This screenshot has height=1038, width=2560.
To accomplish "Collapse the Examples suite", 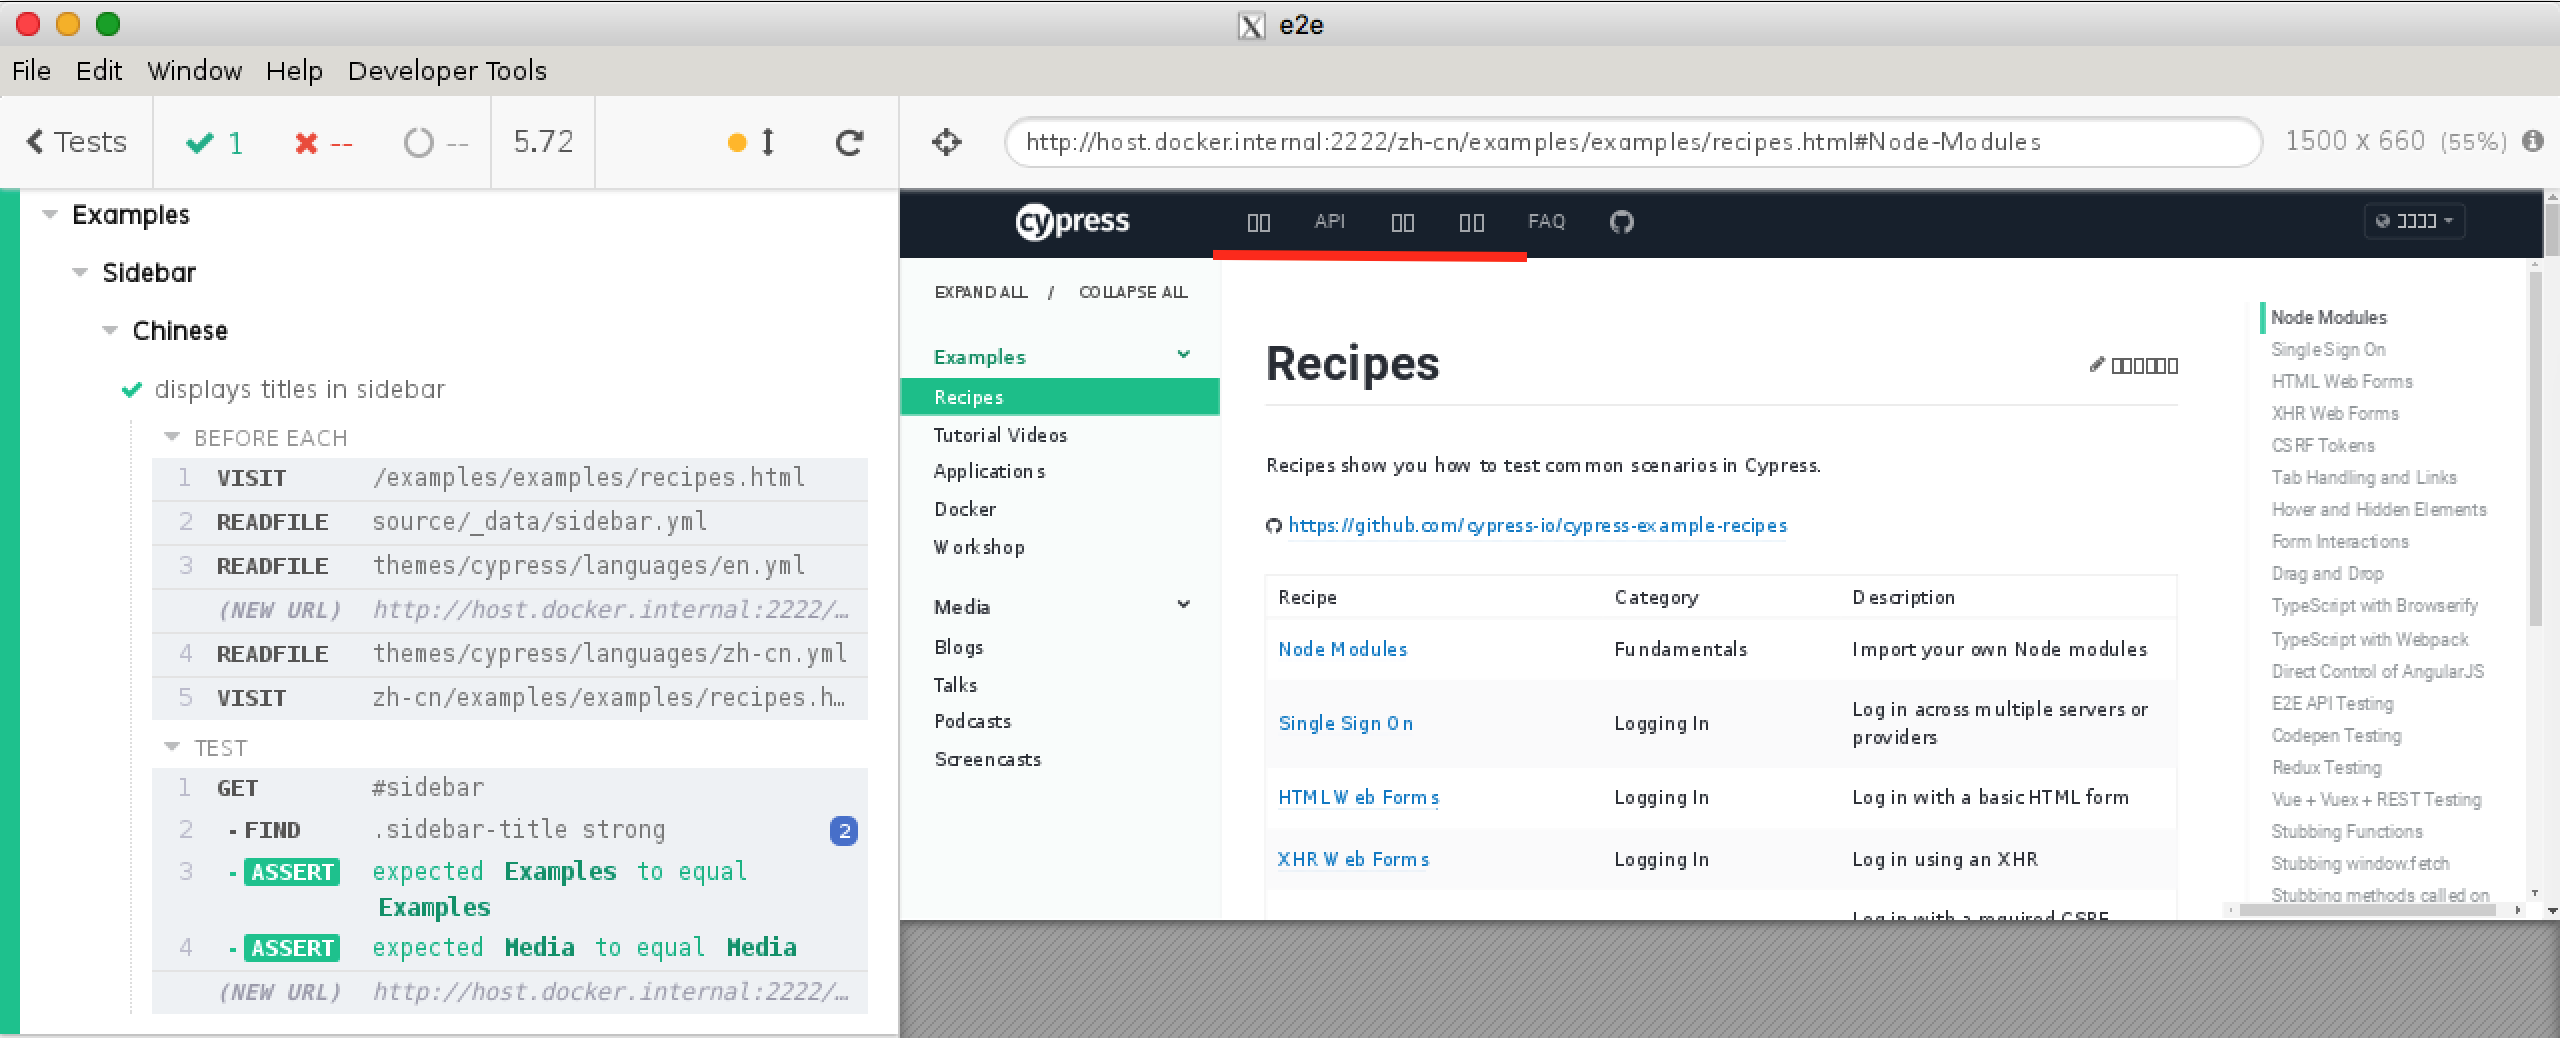I will point(50,215).
